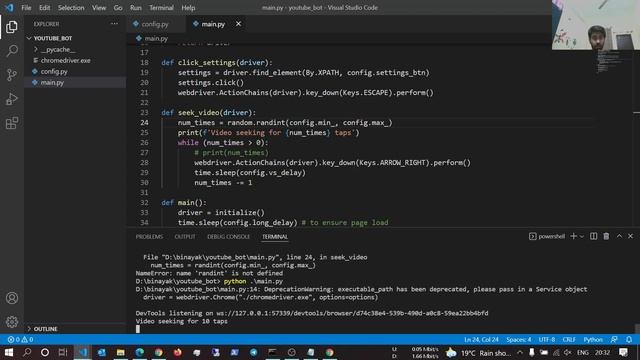Open Firefox from the taskbar

[178, 352]
